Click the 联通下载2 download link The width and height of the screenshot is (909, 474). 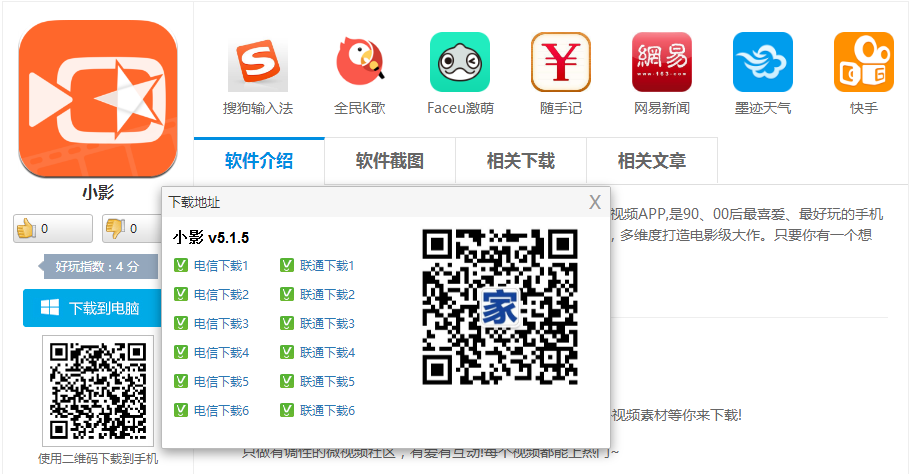pos(327,294)
